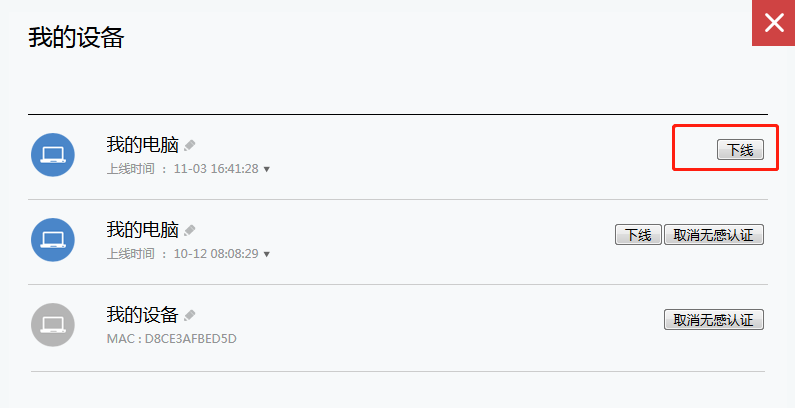This screenshot has height=408, width=795.
Task: Rename the device online since 10-12 via its pencil icon
Action: coord(190,231)
